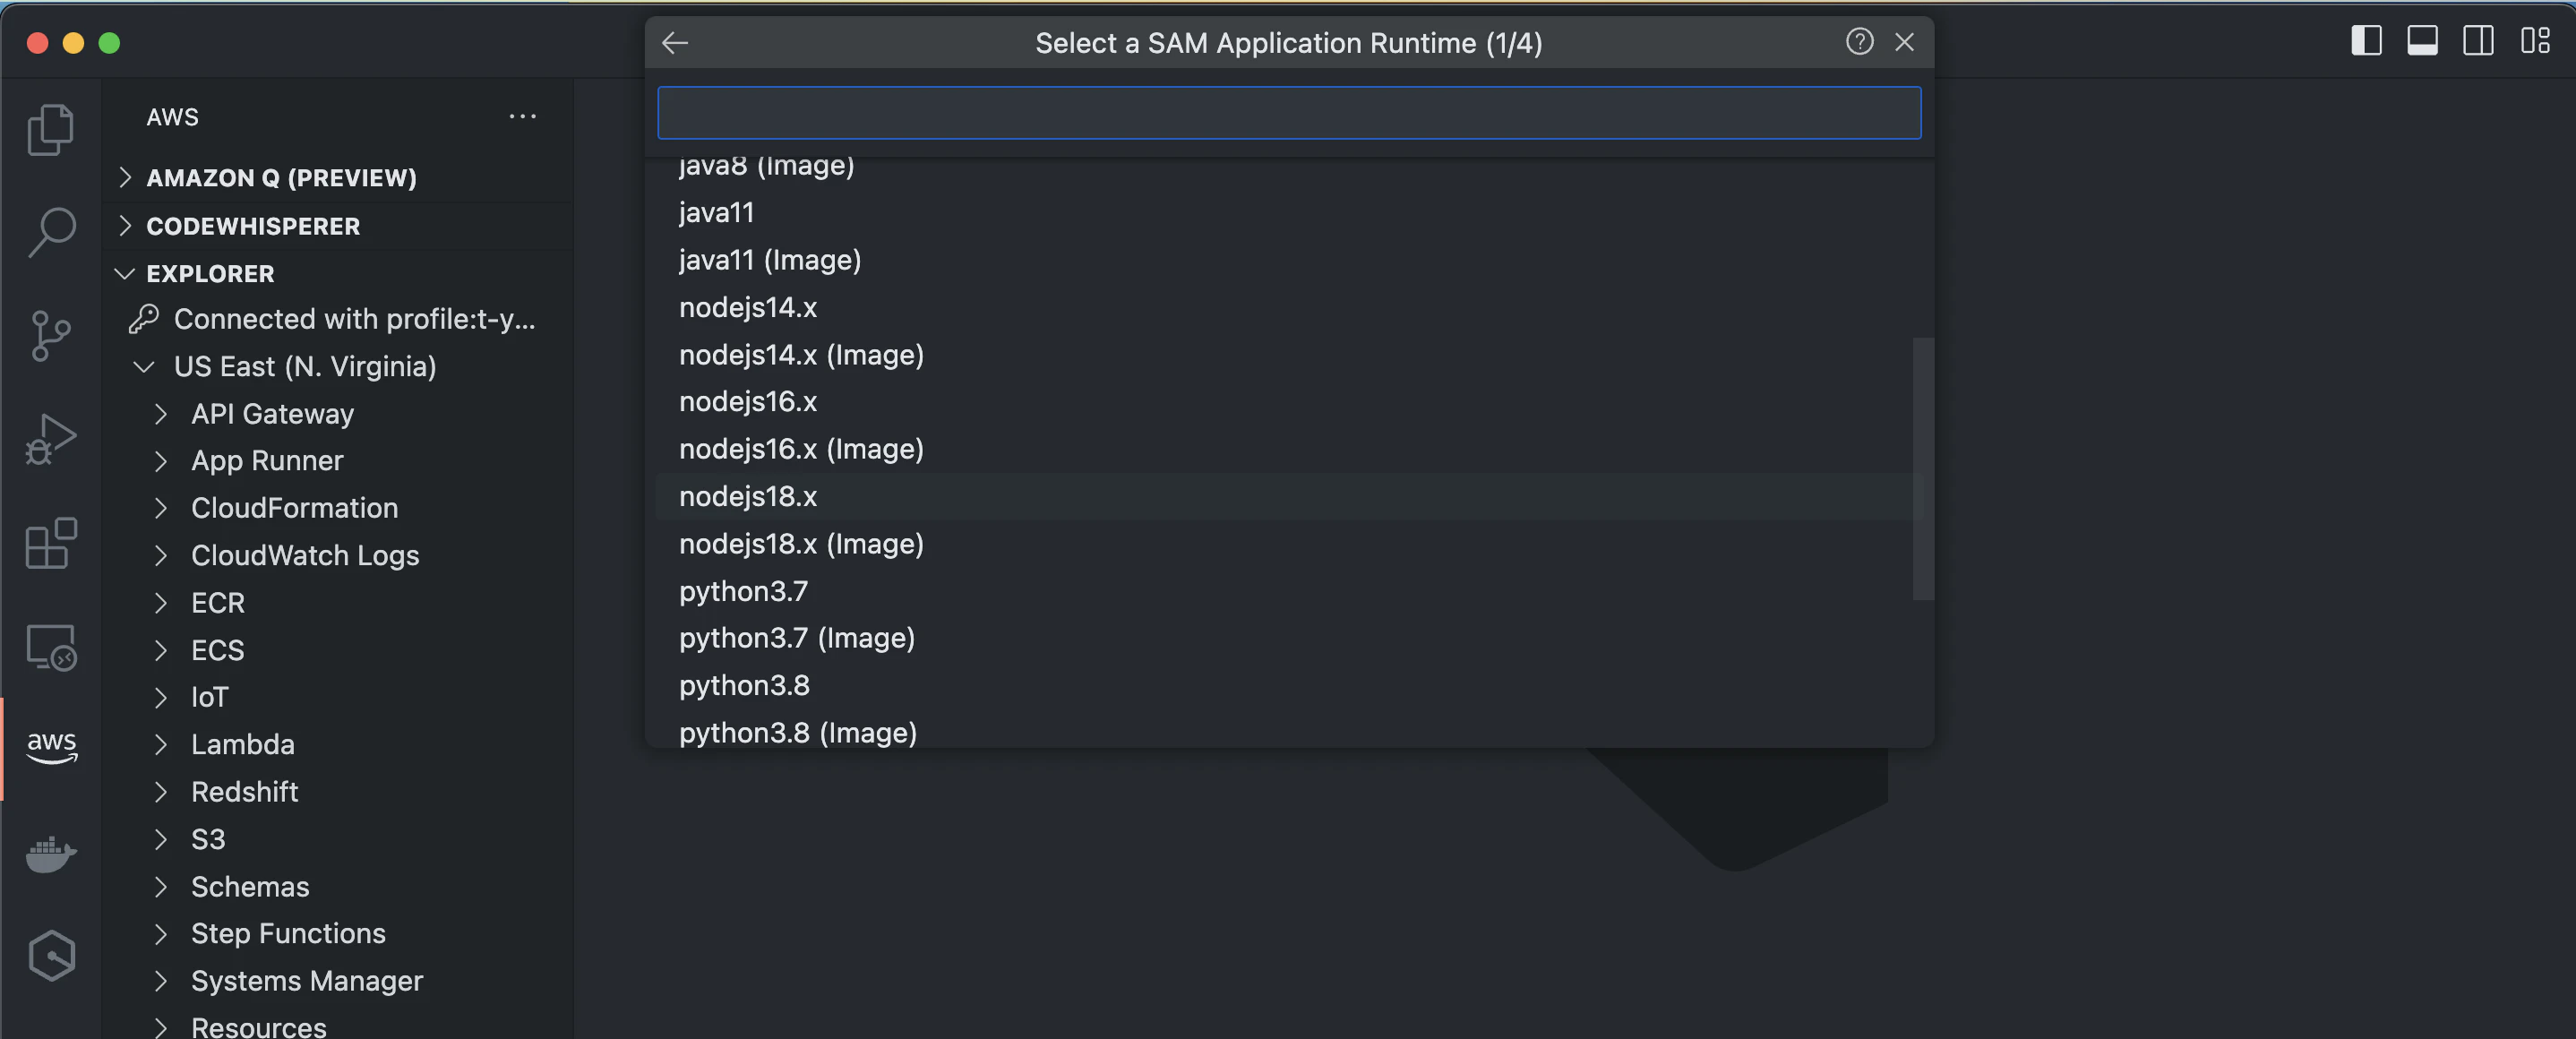Focus the runtime filter input field
Viewport: 2576px width, 1039px height.
click(x=1288, y=112)
